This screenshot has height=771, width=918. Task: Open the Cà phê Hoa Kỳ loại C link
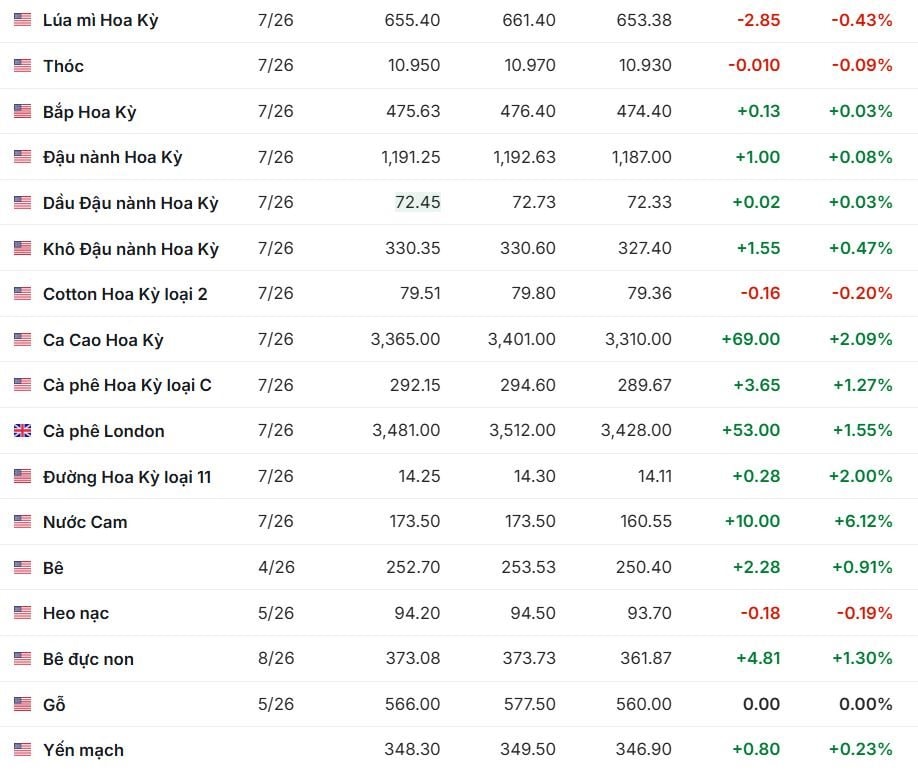tap(127, 385)
